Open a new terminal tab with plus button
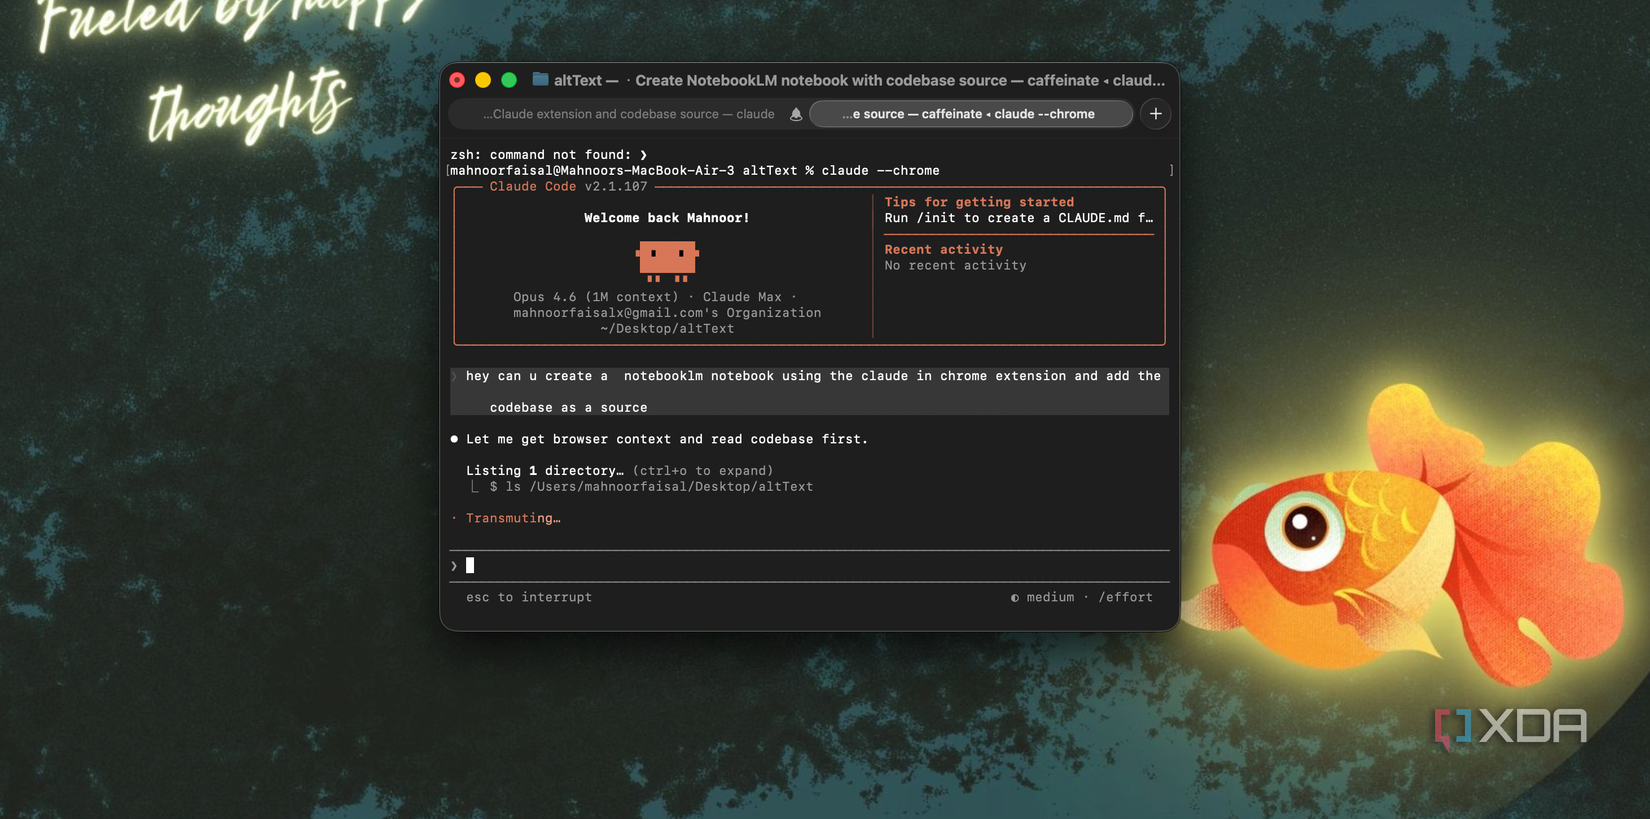 tap(1156, 114)
